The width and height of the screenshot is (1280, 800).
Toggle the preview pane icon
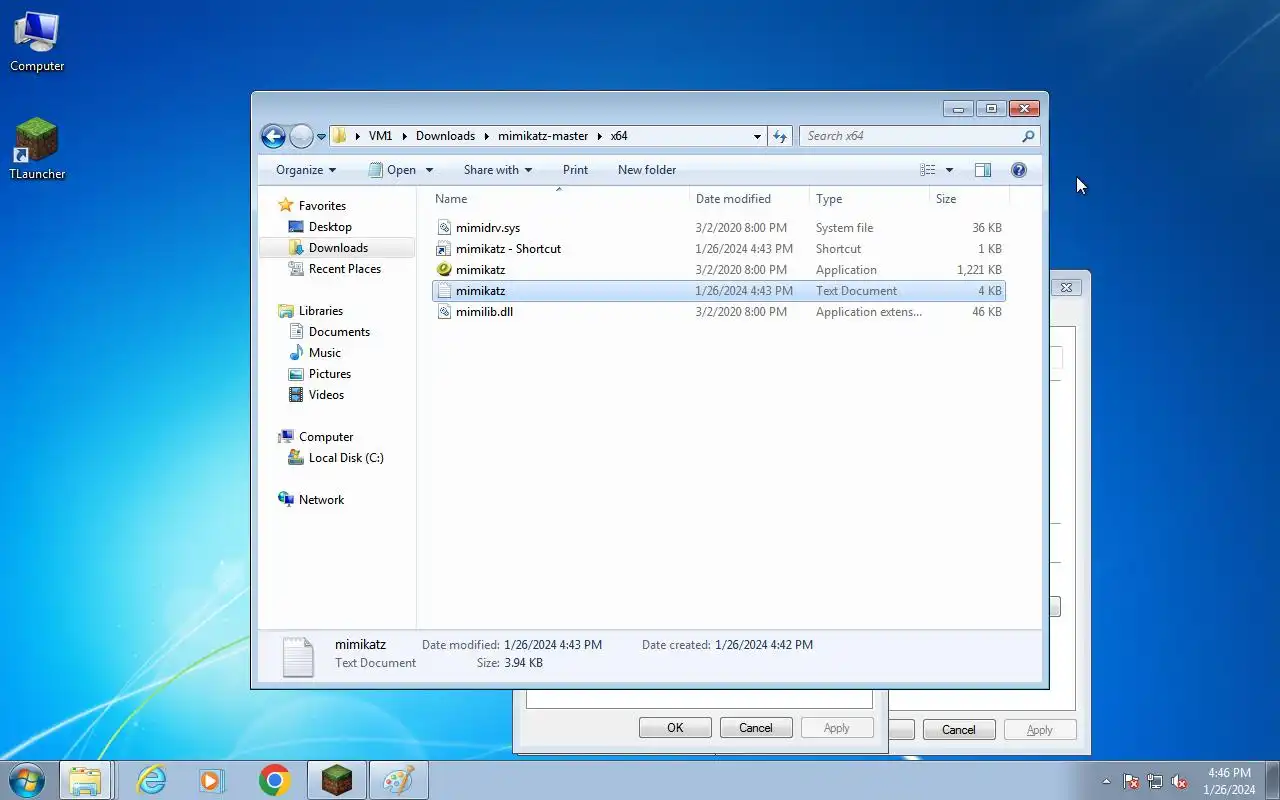(983, 170)
